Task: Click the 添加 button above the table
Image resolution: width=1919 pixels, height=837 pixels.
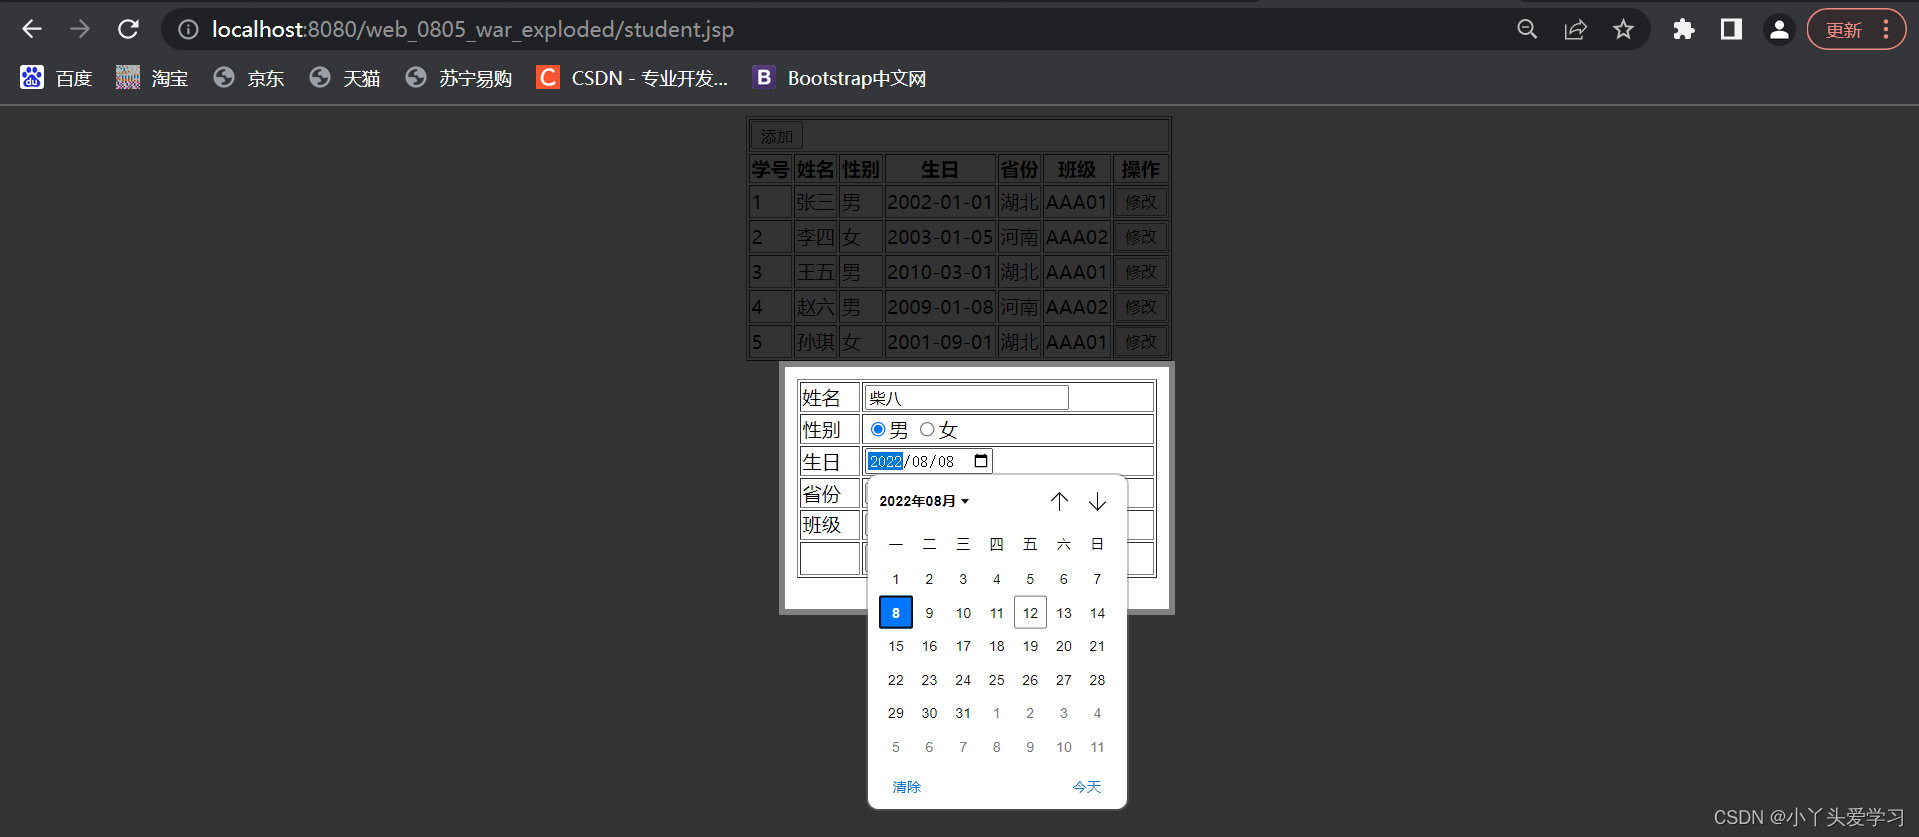Action: point(777,136)
